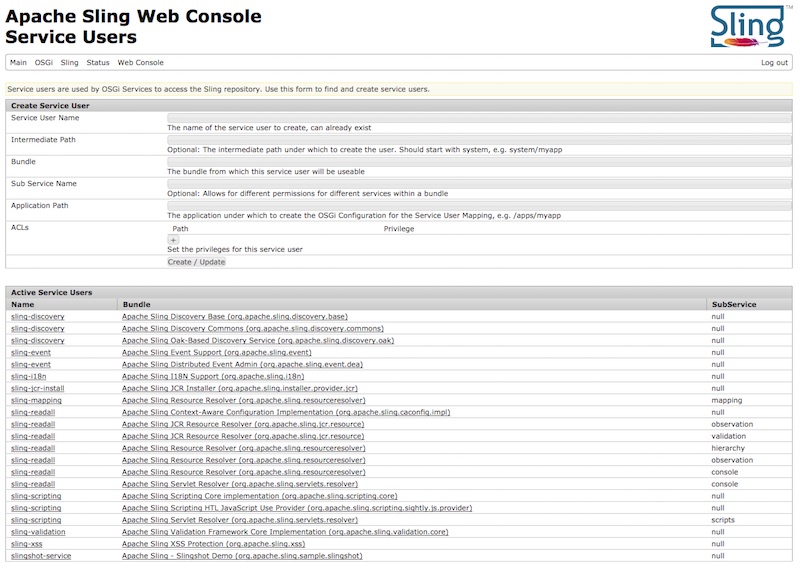Focus the Service User Name field
800x573 pixels.
479,117
